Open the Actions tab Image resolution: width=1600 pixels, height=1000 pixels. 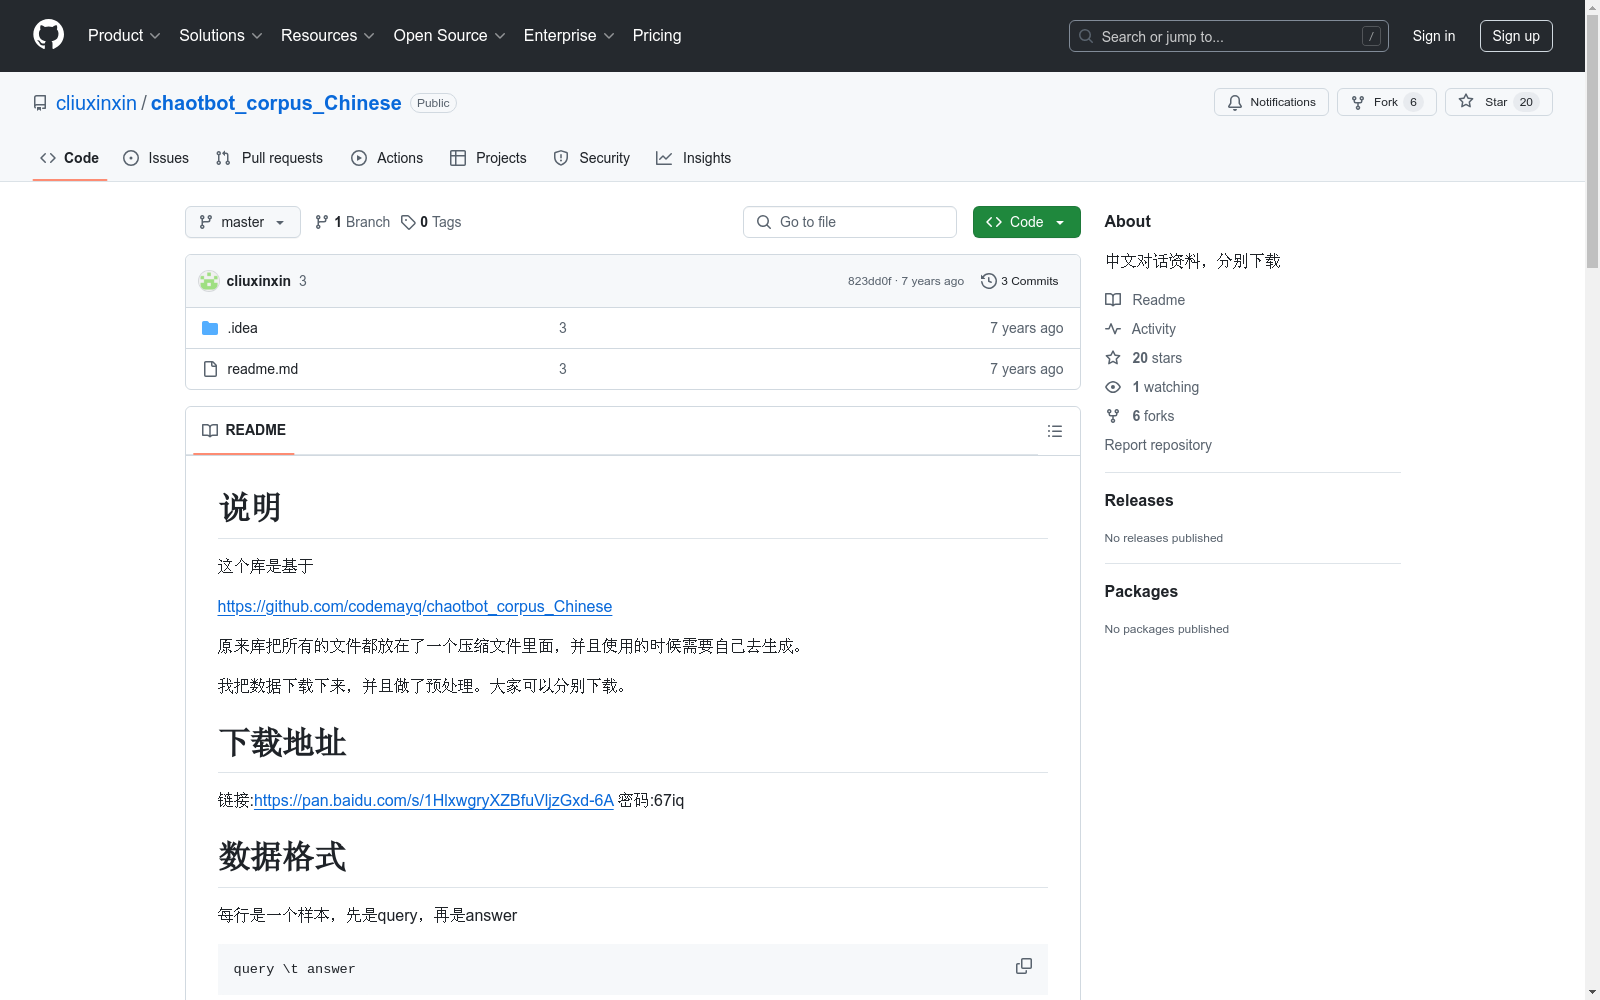click(387, 158)
